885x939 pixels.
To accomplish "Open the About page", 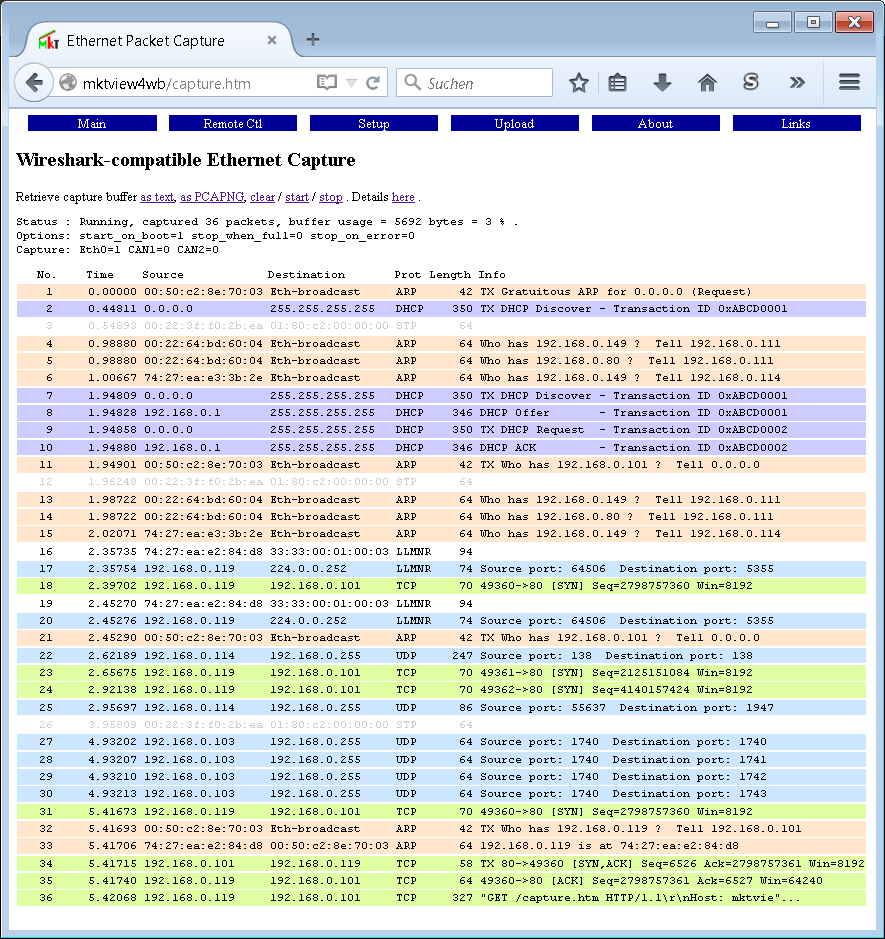I will pyautogui.click(x=656, y=123).
